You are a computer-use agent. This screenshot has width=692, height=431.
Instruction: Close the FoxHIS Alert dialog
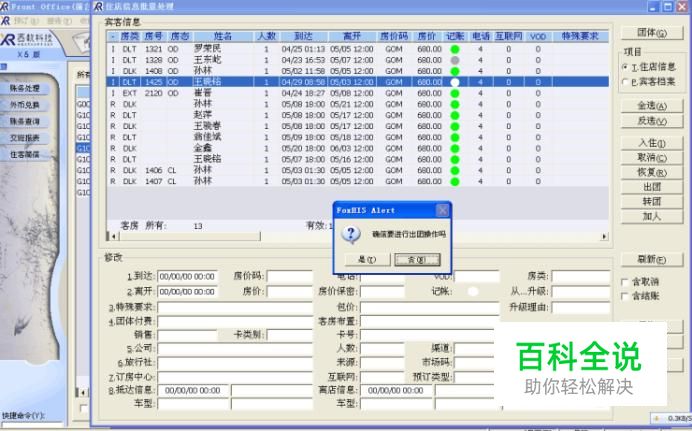(x=442, y=210)
